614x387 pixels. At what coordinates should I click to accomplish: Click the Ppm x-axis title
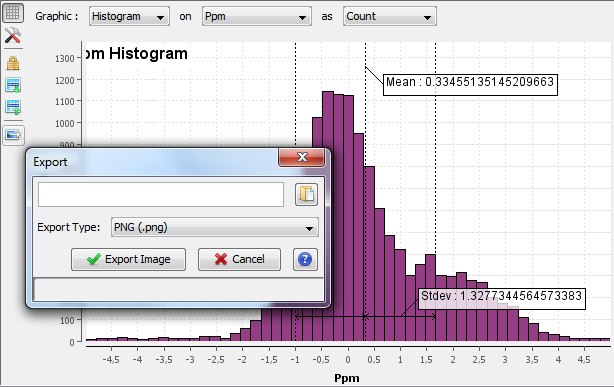[347, 378]
